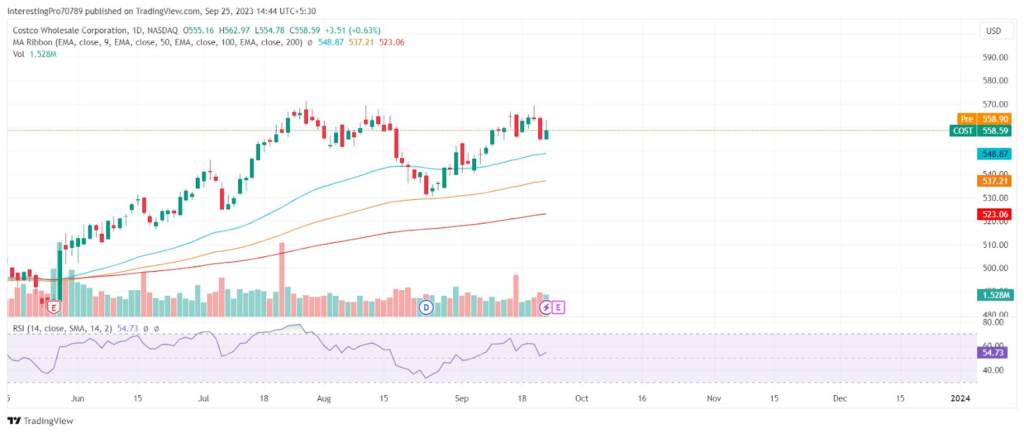Viewport: 1024px width, 433px height.
Task: Click the +3.51 (+0.63%) change value
Action: 353,30
